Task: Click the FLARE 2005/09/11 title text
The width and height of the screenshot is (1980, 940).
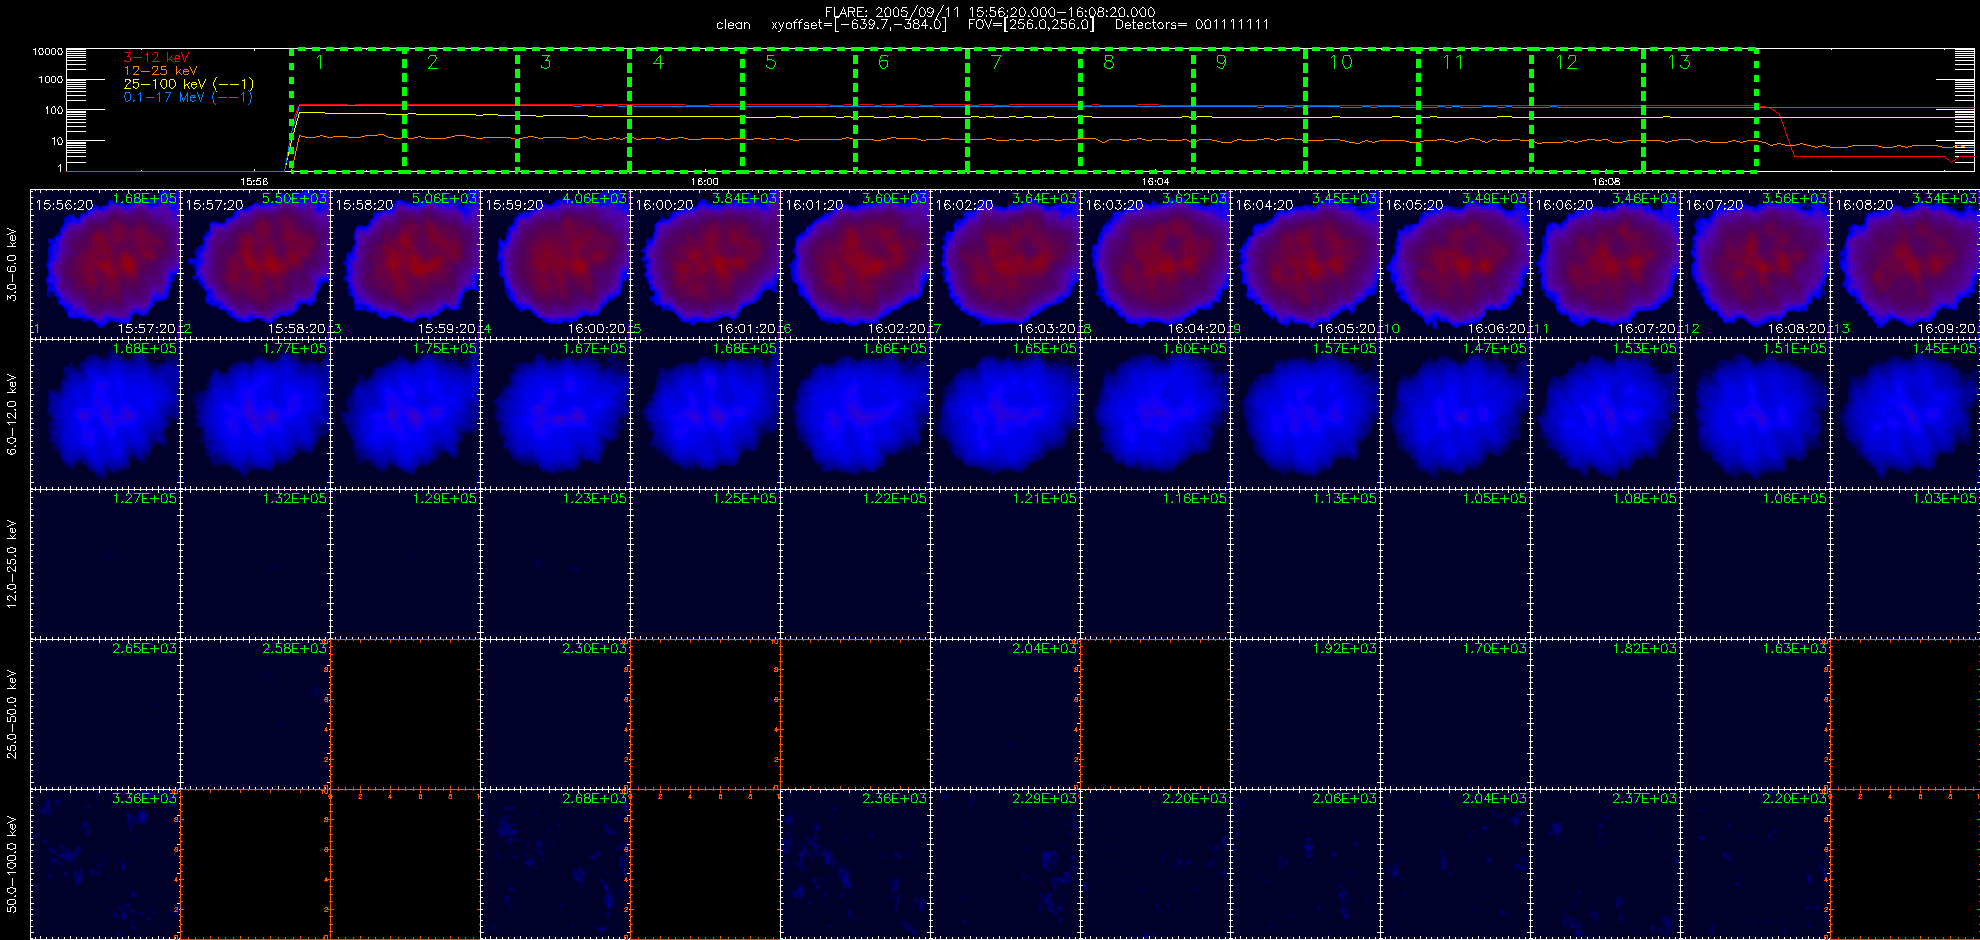Action: (990, 12)
